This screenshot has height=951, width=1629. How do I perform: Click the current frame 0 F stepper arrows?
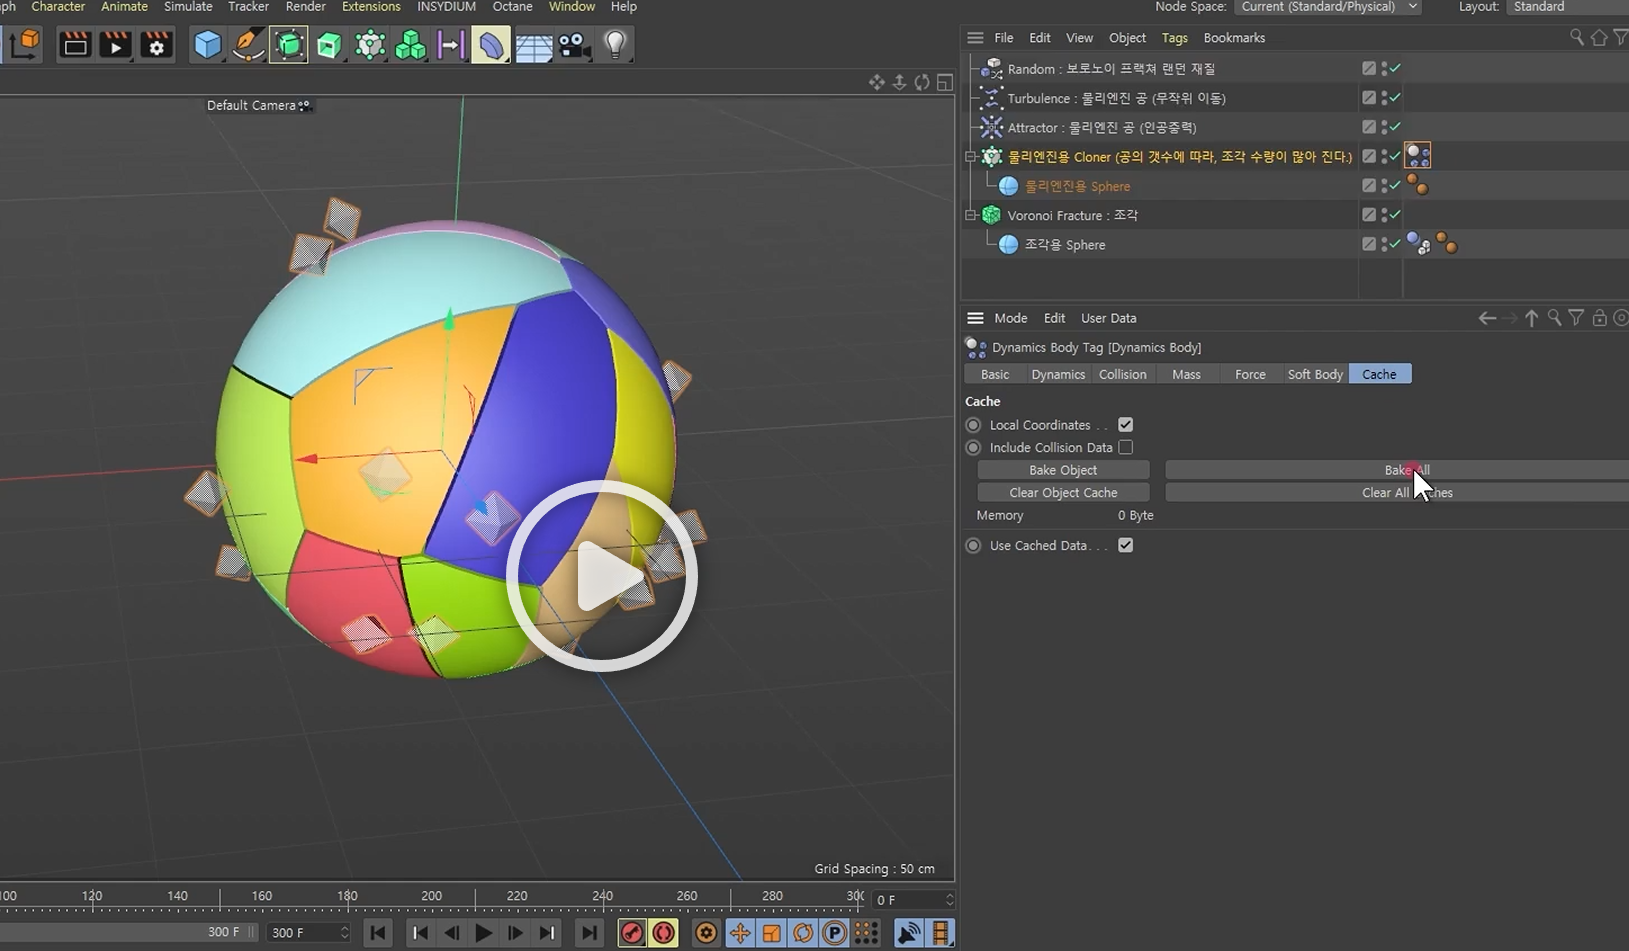pyautogui.click(x=949, y=900)
